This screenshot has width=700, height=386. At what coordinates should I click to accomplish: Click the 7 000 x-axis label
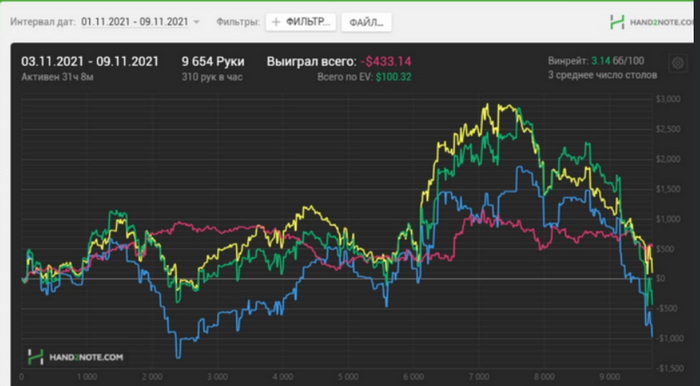[479, 377]
